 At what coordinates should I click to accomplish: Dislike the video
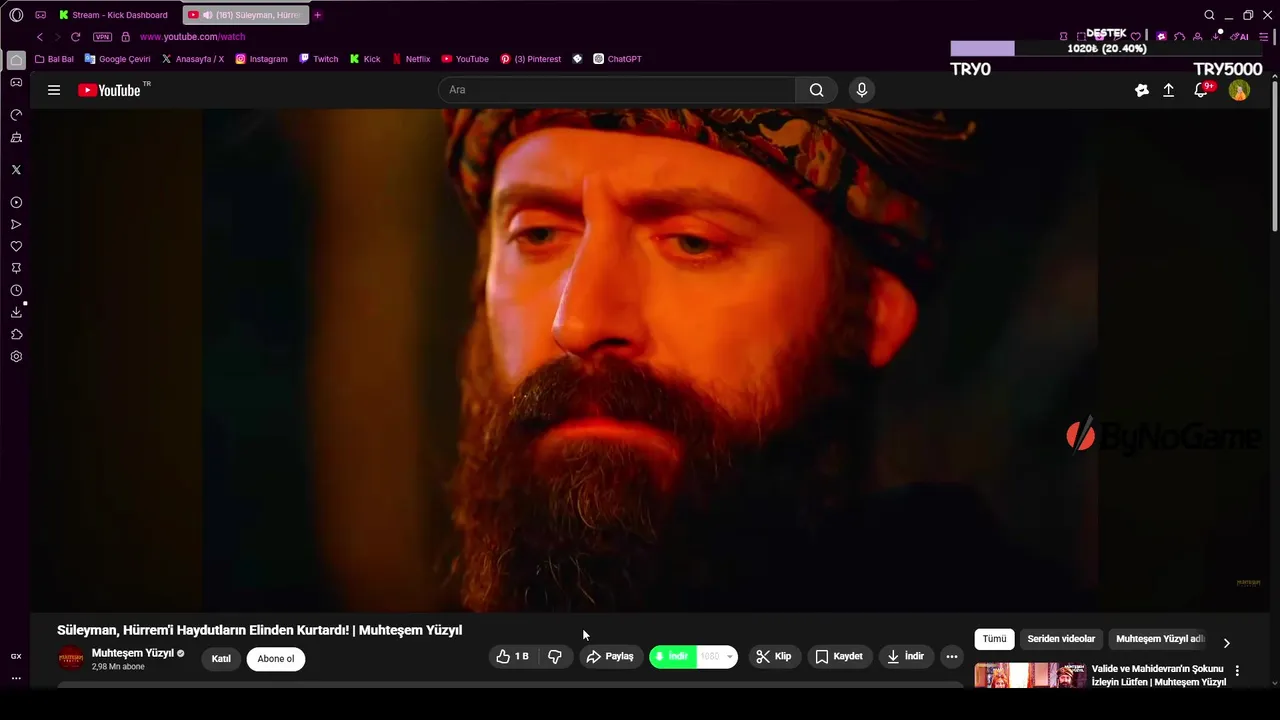point(555,657)
